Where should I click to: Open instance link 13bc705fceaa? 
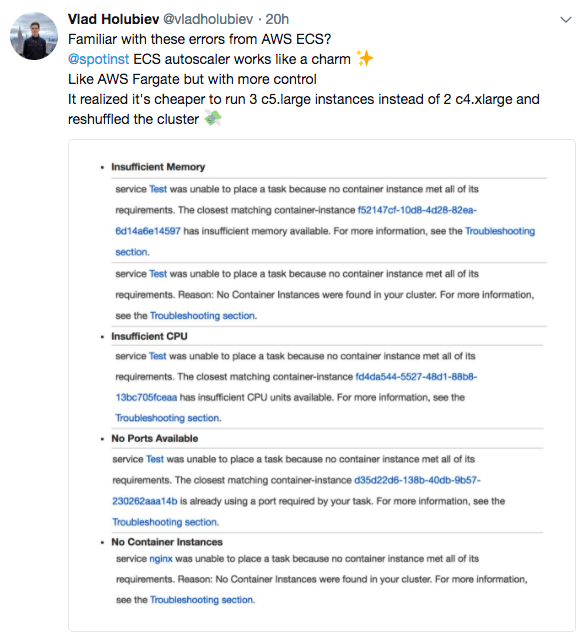pyautogui.click(x=146, y=398)
